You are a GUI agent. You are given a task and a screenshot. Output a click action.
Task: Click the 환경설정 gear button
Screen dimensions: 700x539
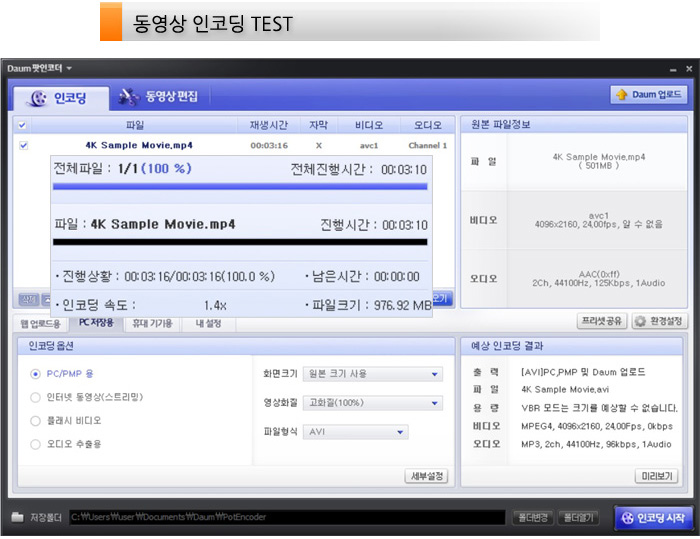click(658, 321)
